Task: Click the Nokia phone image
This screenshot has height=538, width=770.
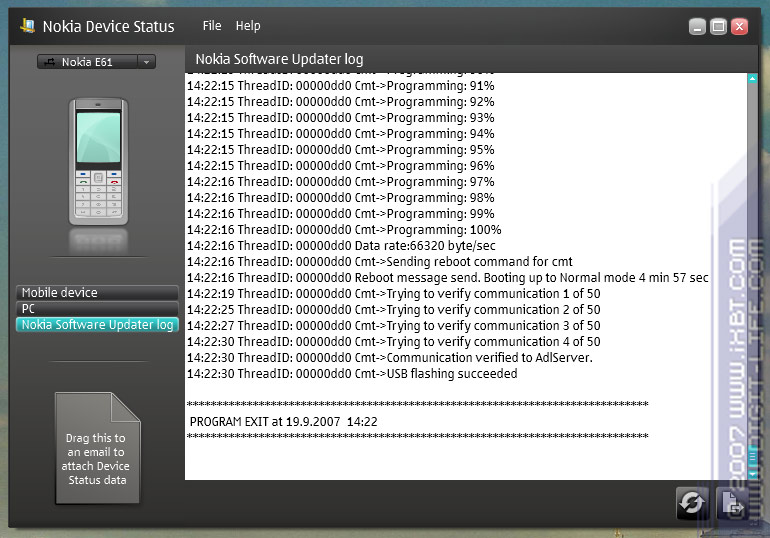Action: tap(98, 161)
